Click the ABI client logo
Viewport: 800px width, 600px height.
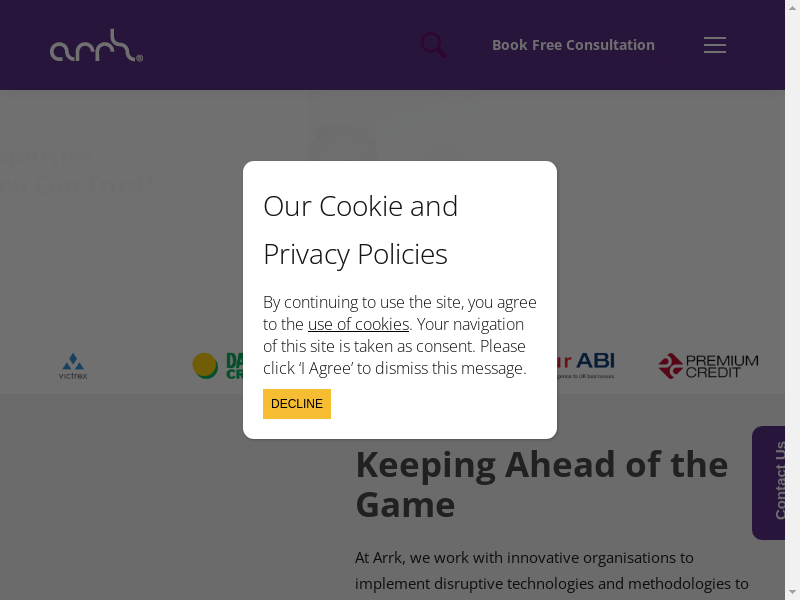point(590,364)
